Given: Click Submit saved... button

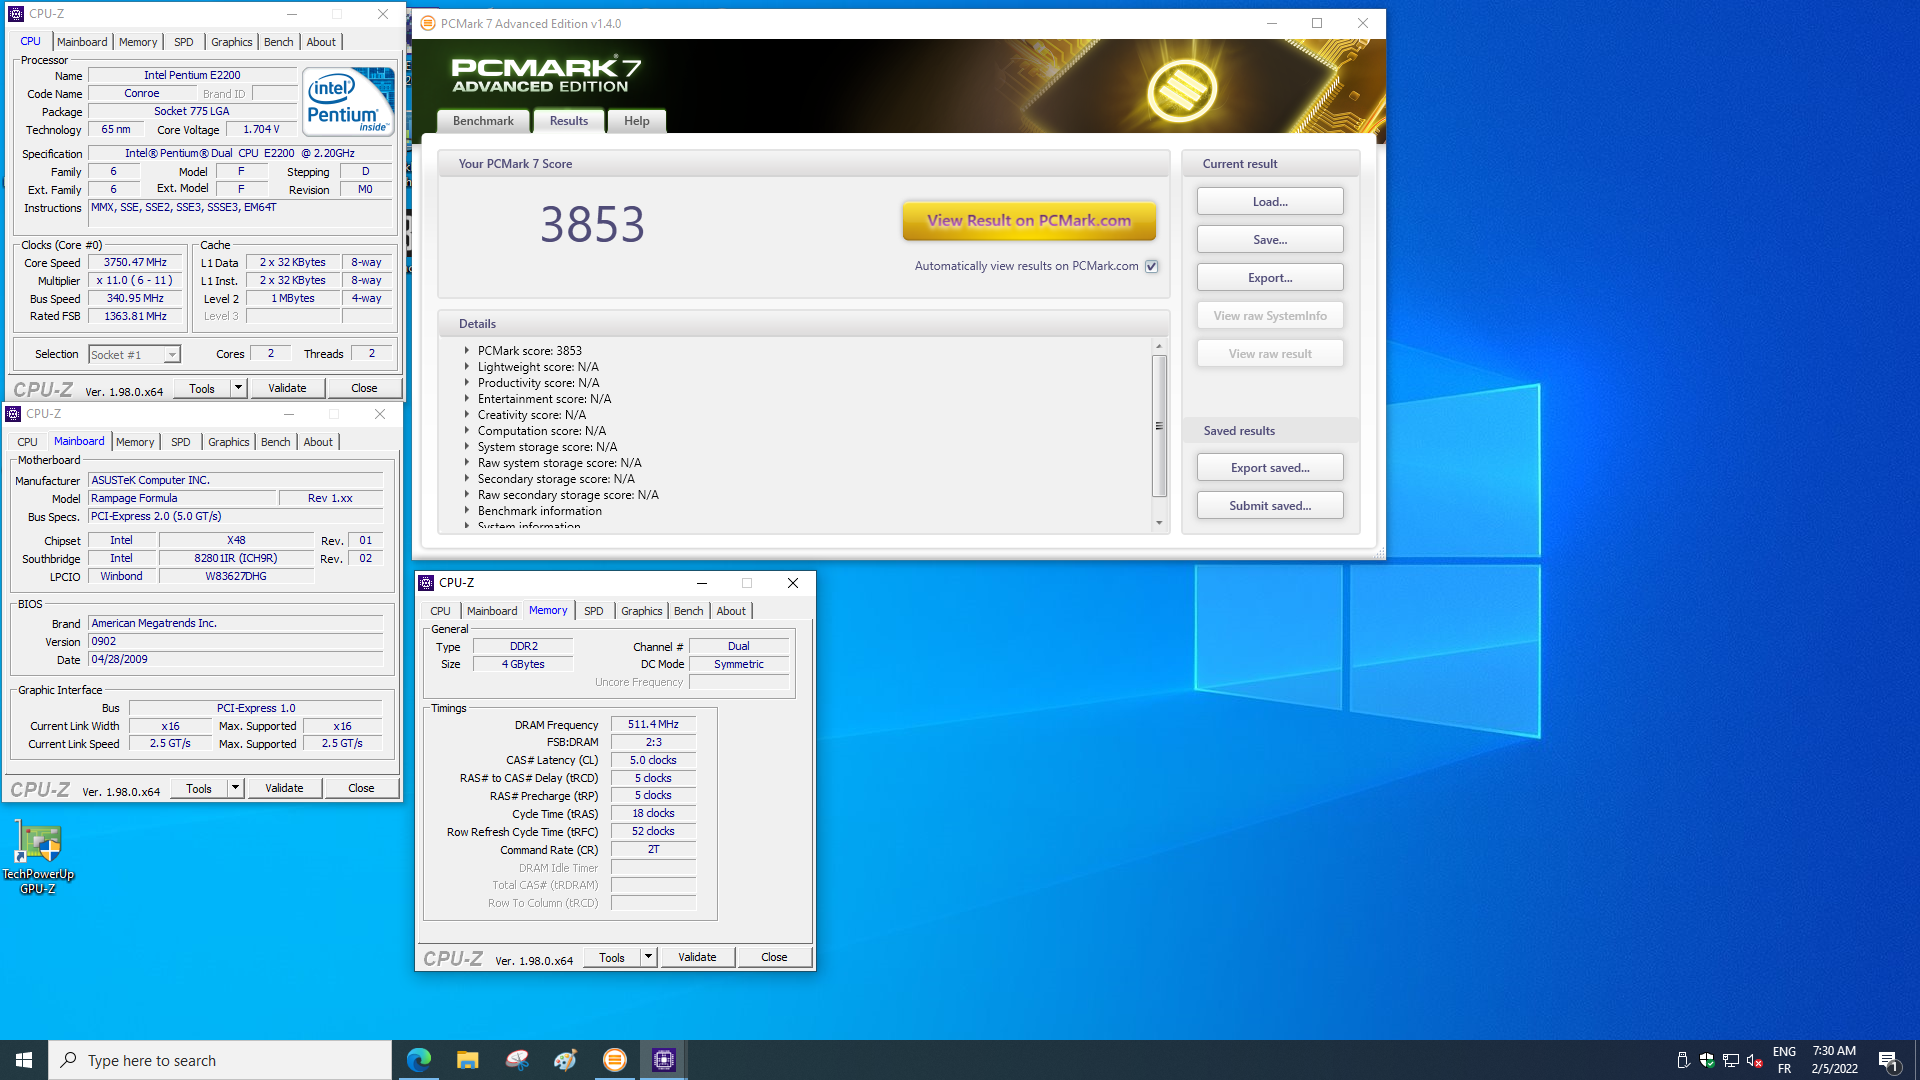Looking at the screenshot, I should [1270, 506].
